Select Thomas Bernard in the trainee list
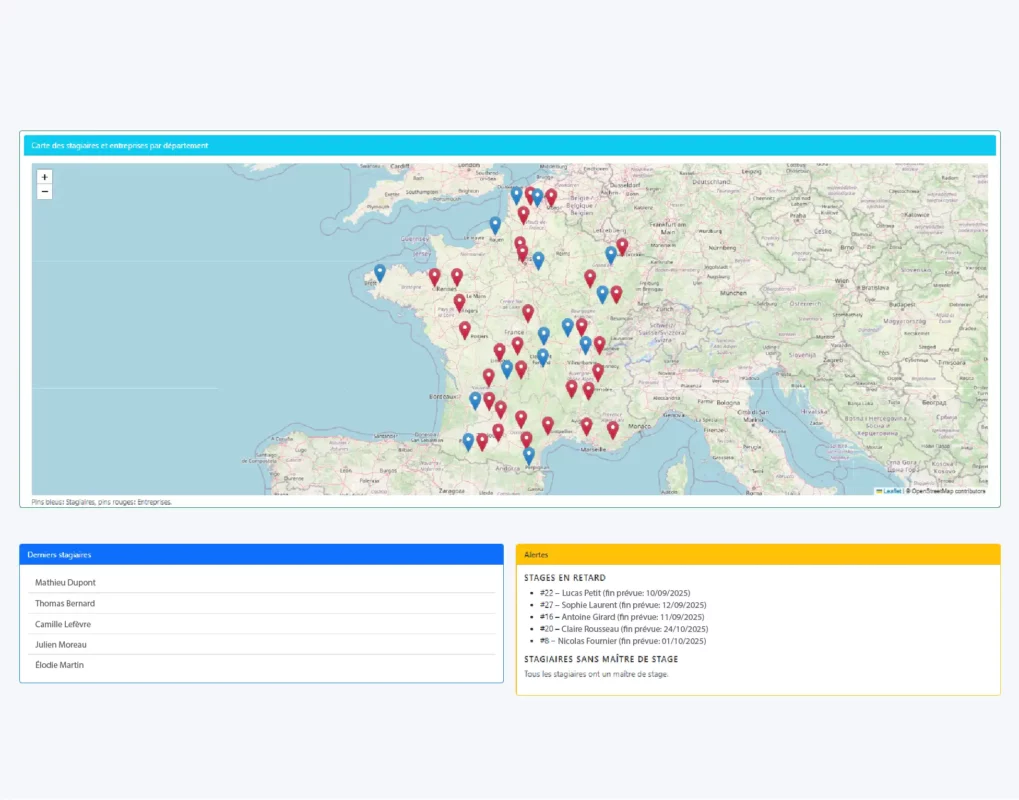The width and height of the screenshot is (1019, 800). [x=65, y=604]
